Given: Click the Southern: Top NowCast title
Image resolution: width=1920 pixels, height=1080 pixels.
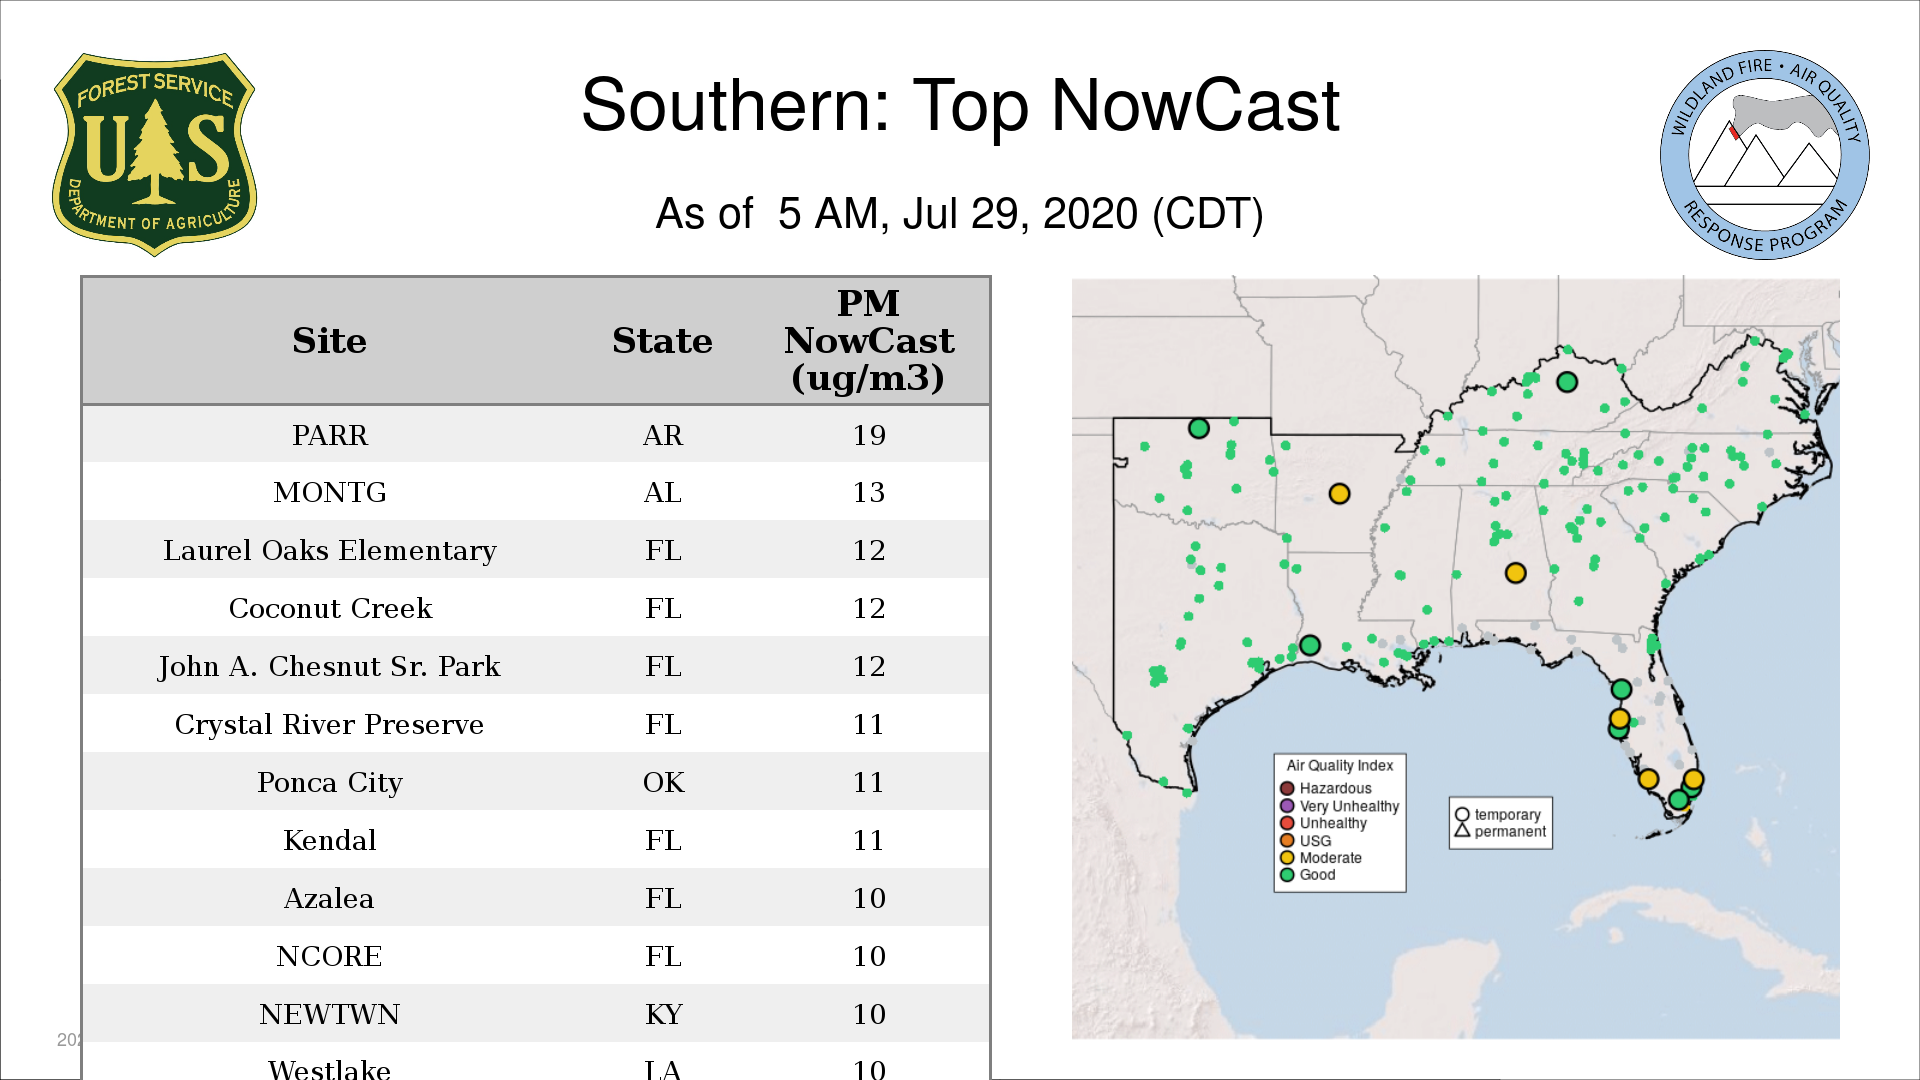Looking at the screenshot, I should point(959,106).
